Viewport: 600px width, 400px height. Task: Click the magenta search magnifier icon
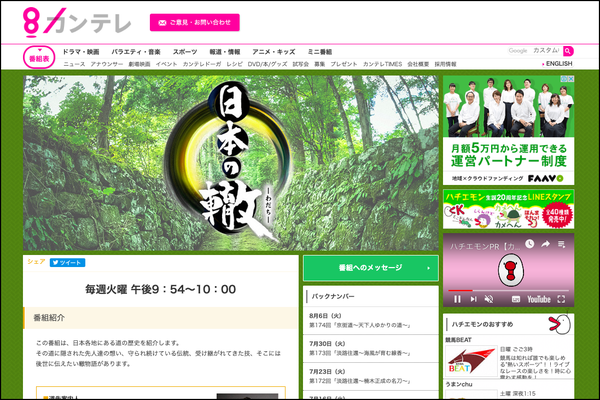point(568,50)
